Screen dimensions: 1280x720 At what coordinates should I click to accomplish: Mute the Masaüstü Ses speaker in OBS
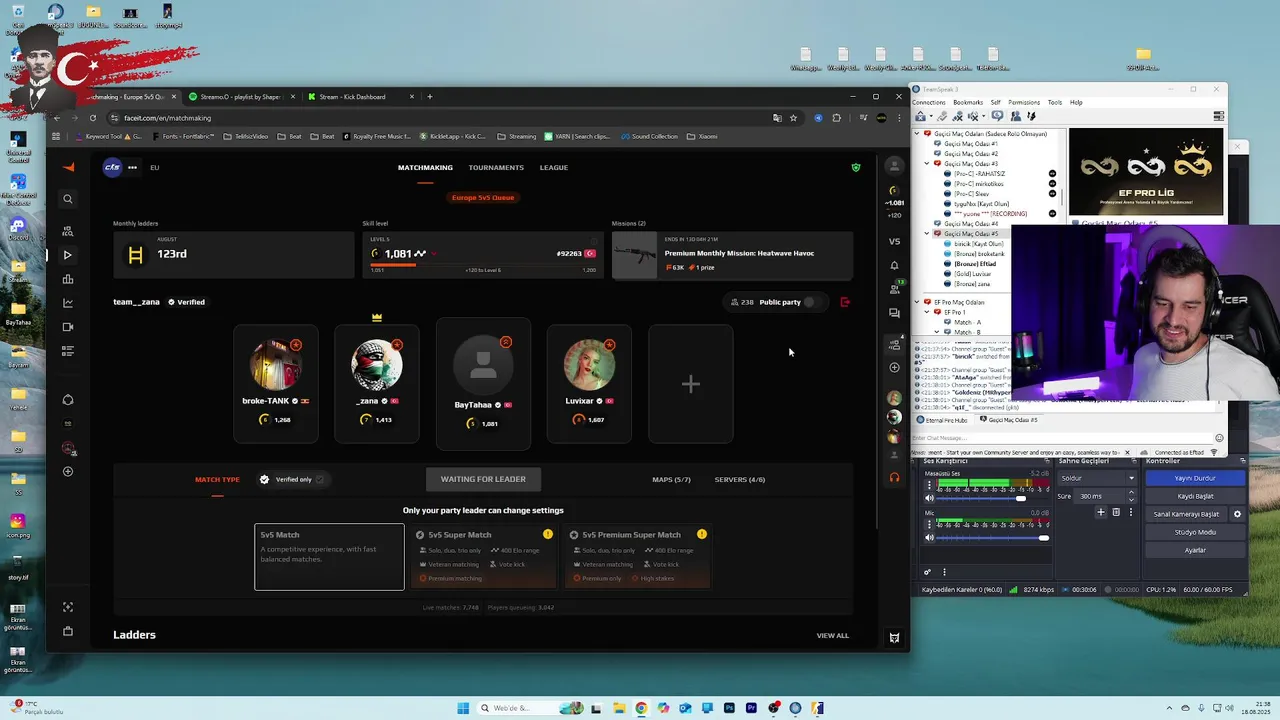click(x=929, y=498)
